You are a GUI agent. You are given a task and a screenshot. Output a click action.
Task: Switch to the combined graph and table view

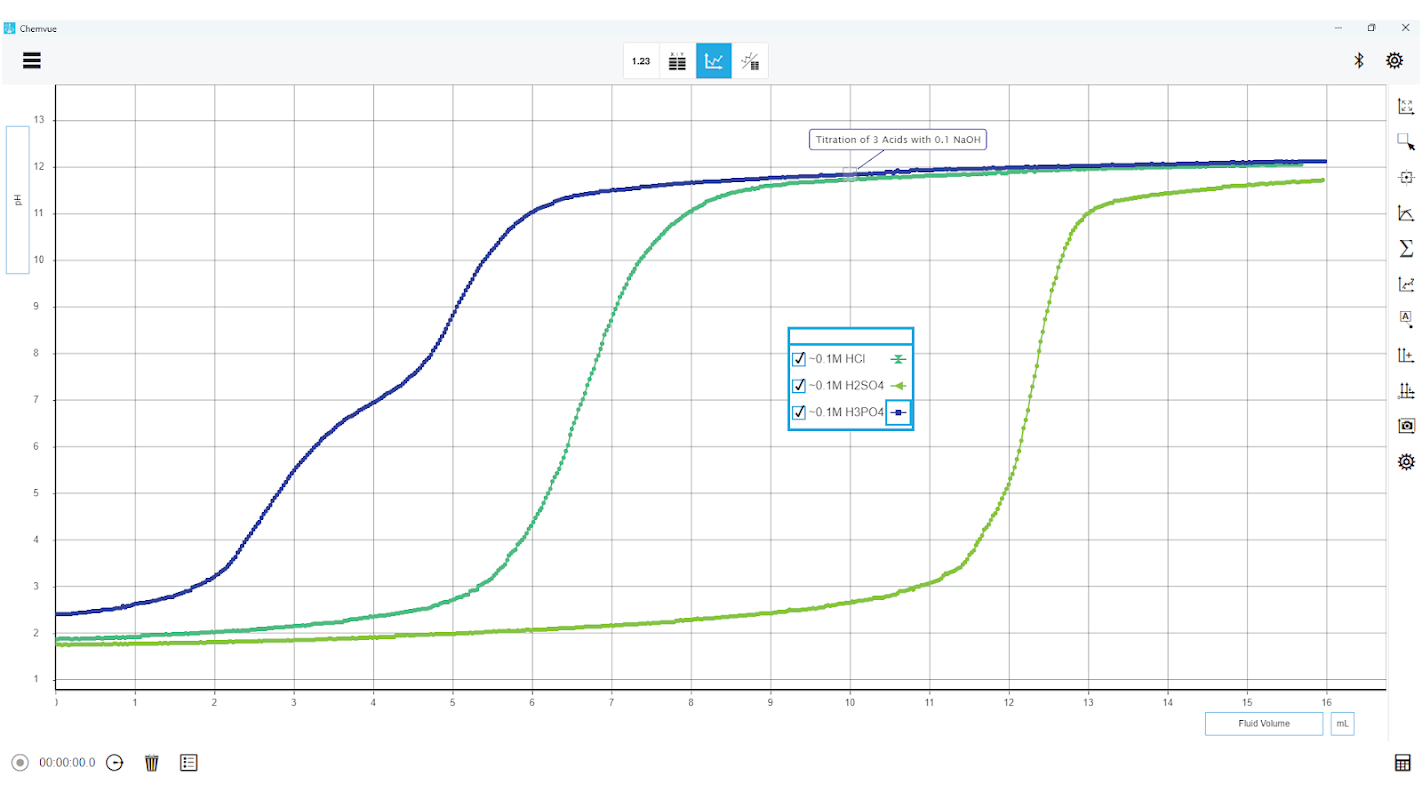(750, 61)
